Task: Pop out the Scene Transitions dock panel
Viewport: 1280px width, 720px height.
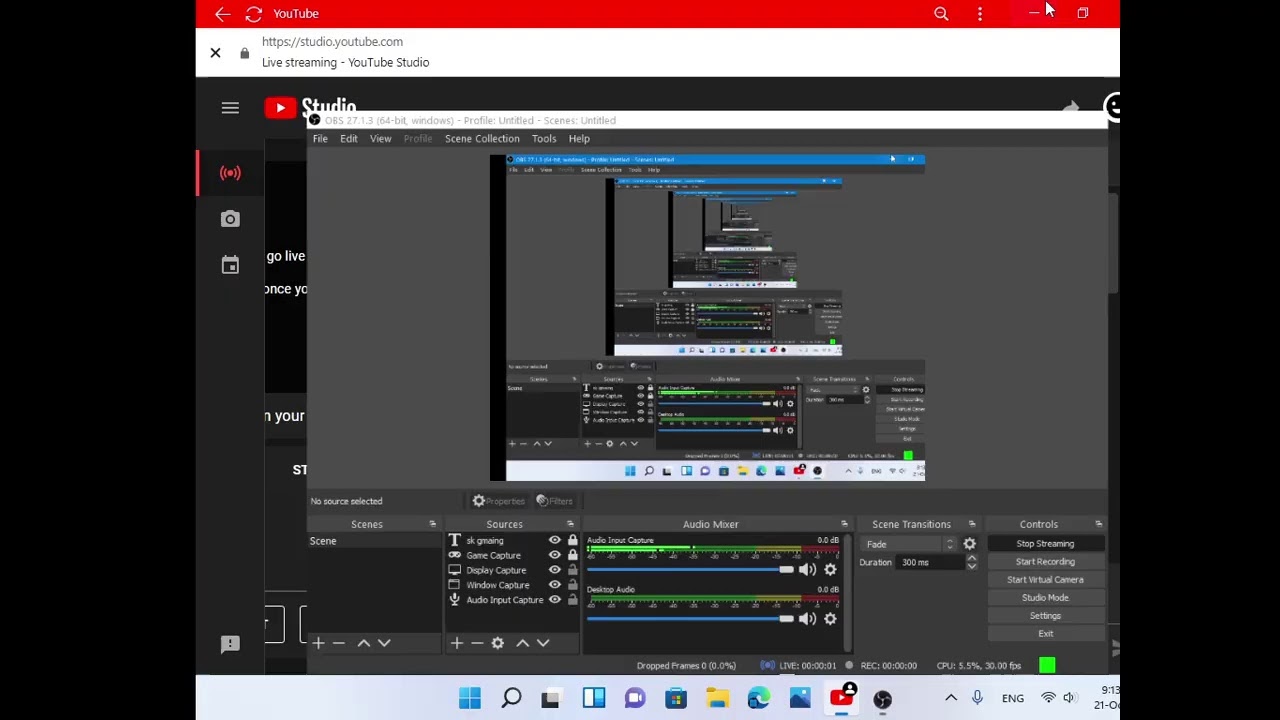Action: 971,524
